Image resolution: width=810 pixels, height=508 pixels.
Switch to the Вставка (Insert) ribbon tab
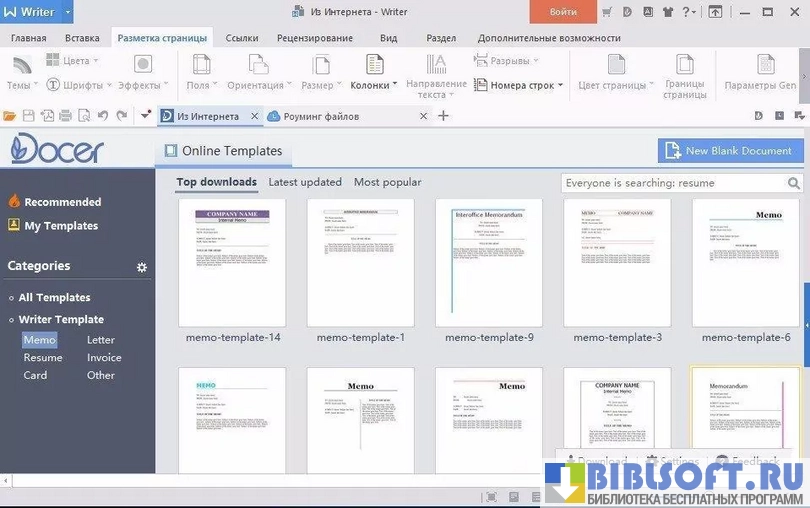pyautogui.click(x=82, y=38)
